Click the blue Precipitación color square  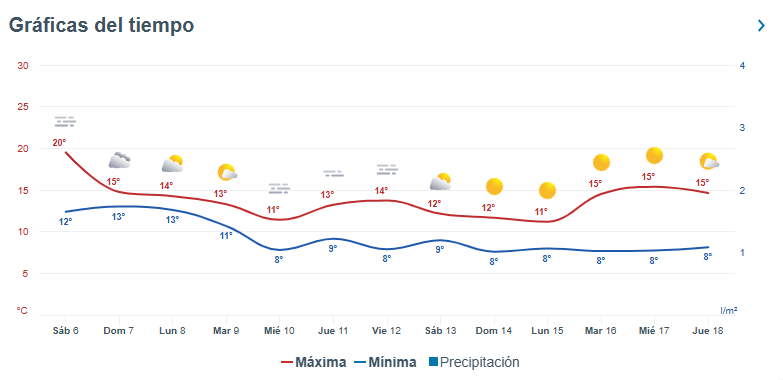tap(433, 362)
